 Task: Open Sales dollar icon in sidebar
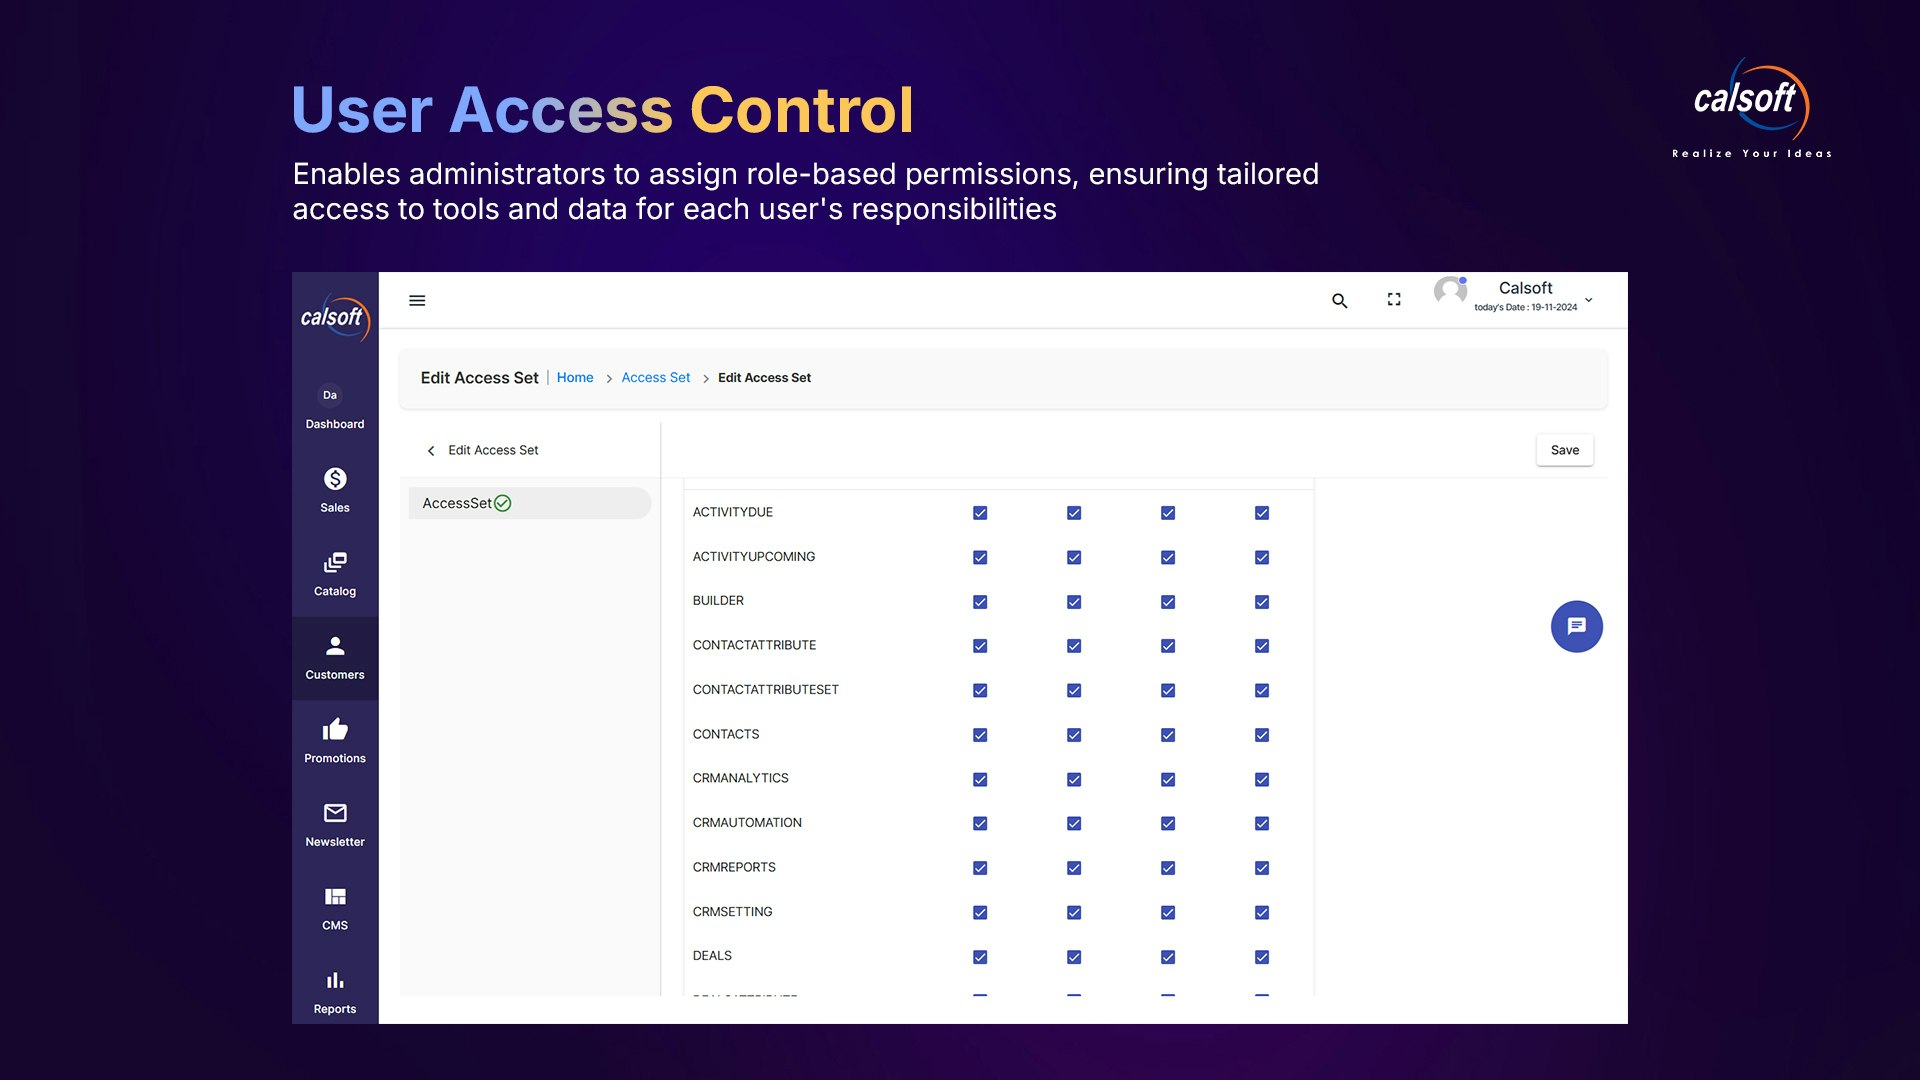pyautogui.click(x=335, y=479)
